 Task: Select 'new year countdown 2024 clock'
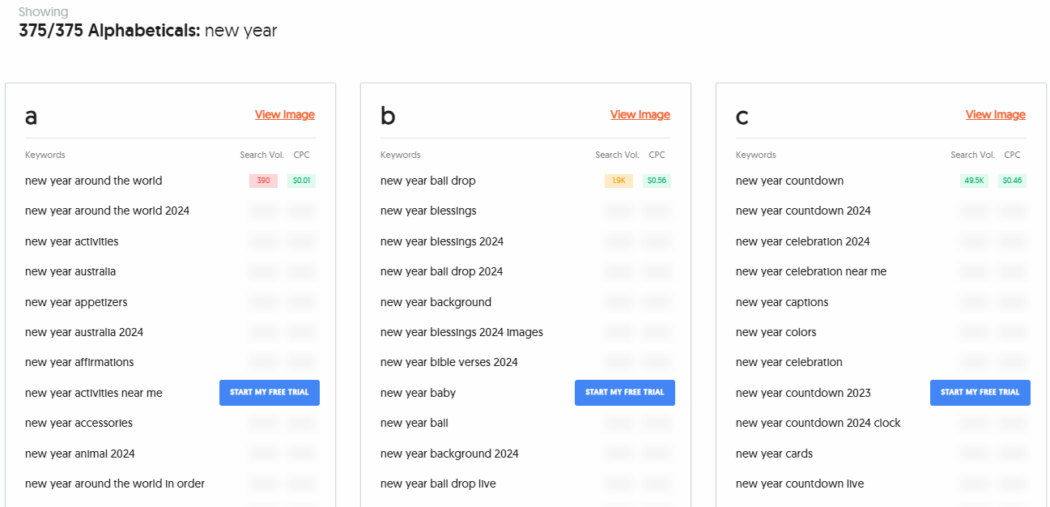pyautogui.click(x=818, y=423)
